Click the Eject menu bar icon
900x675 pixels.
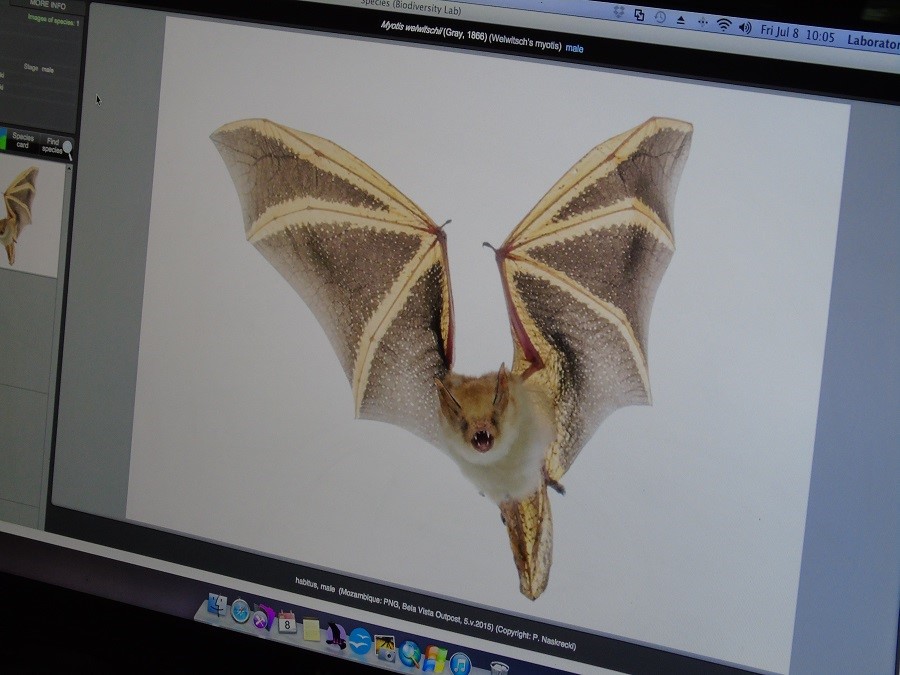(681, 20)
